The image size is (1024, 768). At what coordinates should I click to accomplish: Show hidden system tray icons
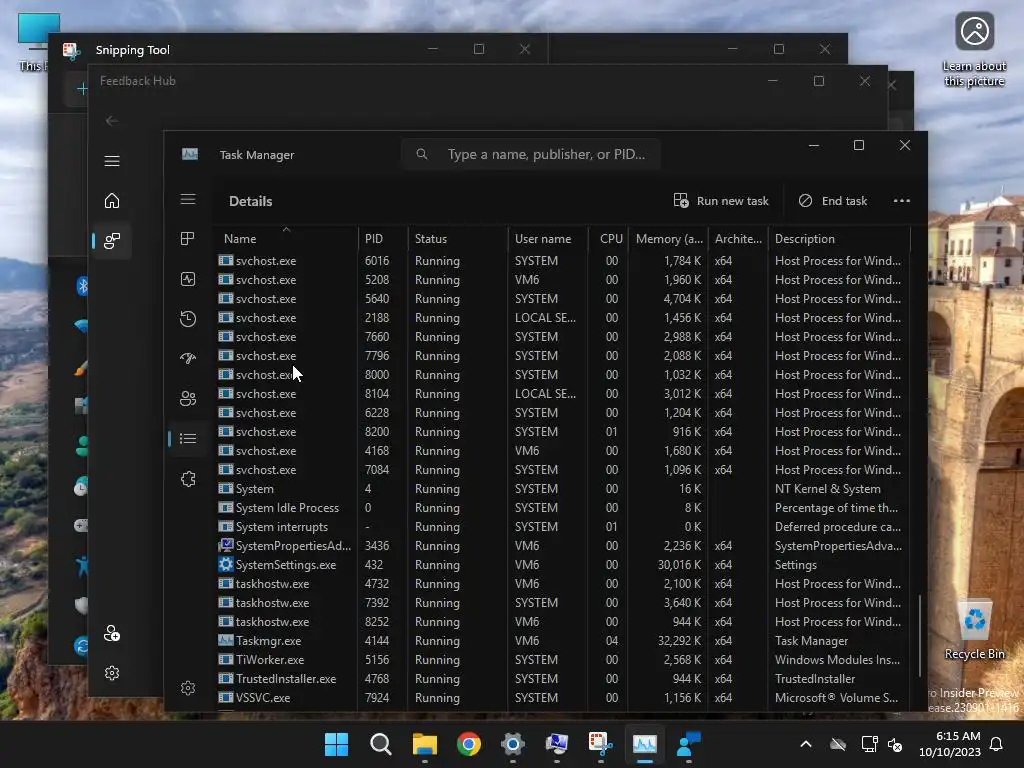coord(806,744)
